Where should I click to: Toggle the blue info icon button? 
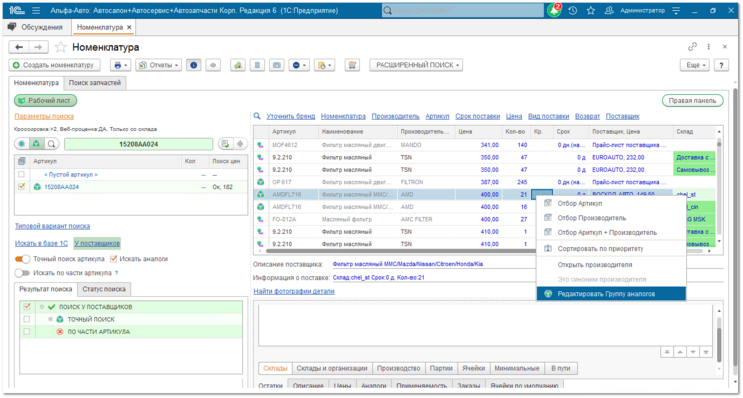tap(193, 65)
